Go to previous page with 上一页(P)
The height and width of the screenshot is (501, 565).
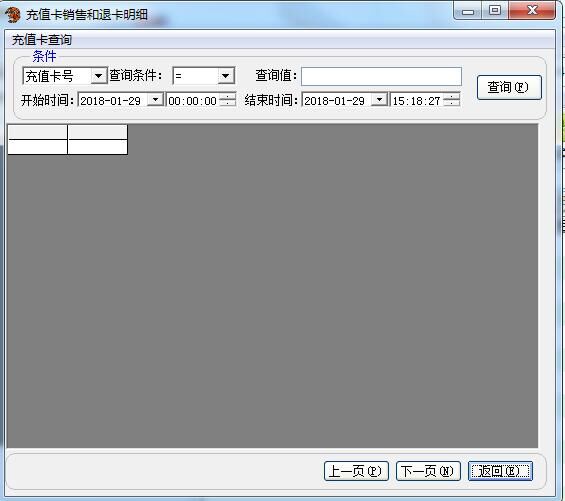pyautogui.click(x=356, y=471)
